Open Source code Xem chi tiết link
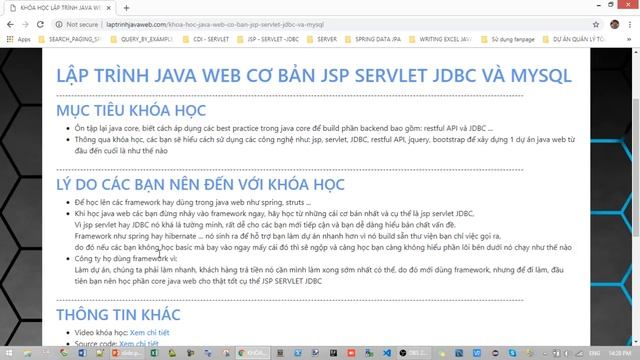This screenshot has height=360, width=640. 139,344
